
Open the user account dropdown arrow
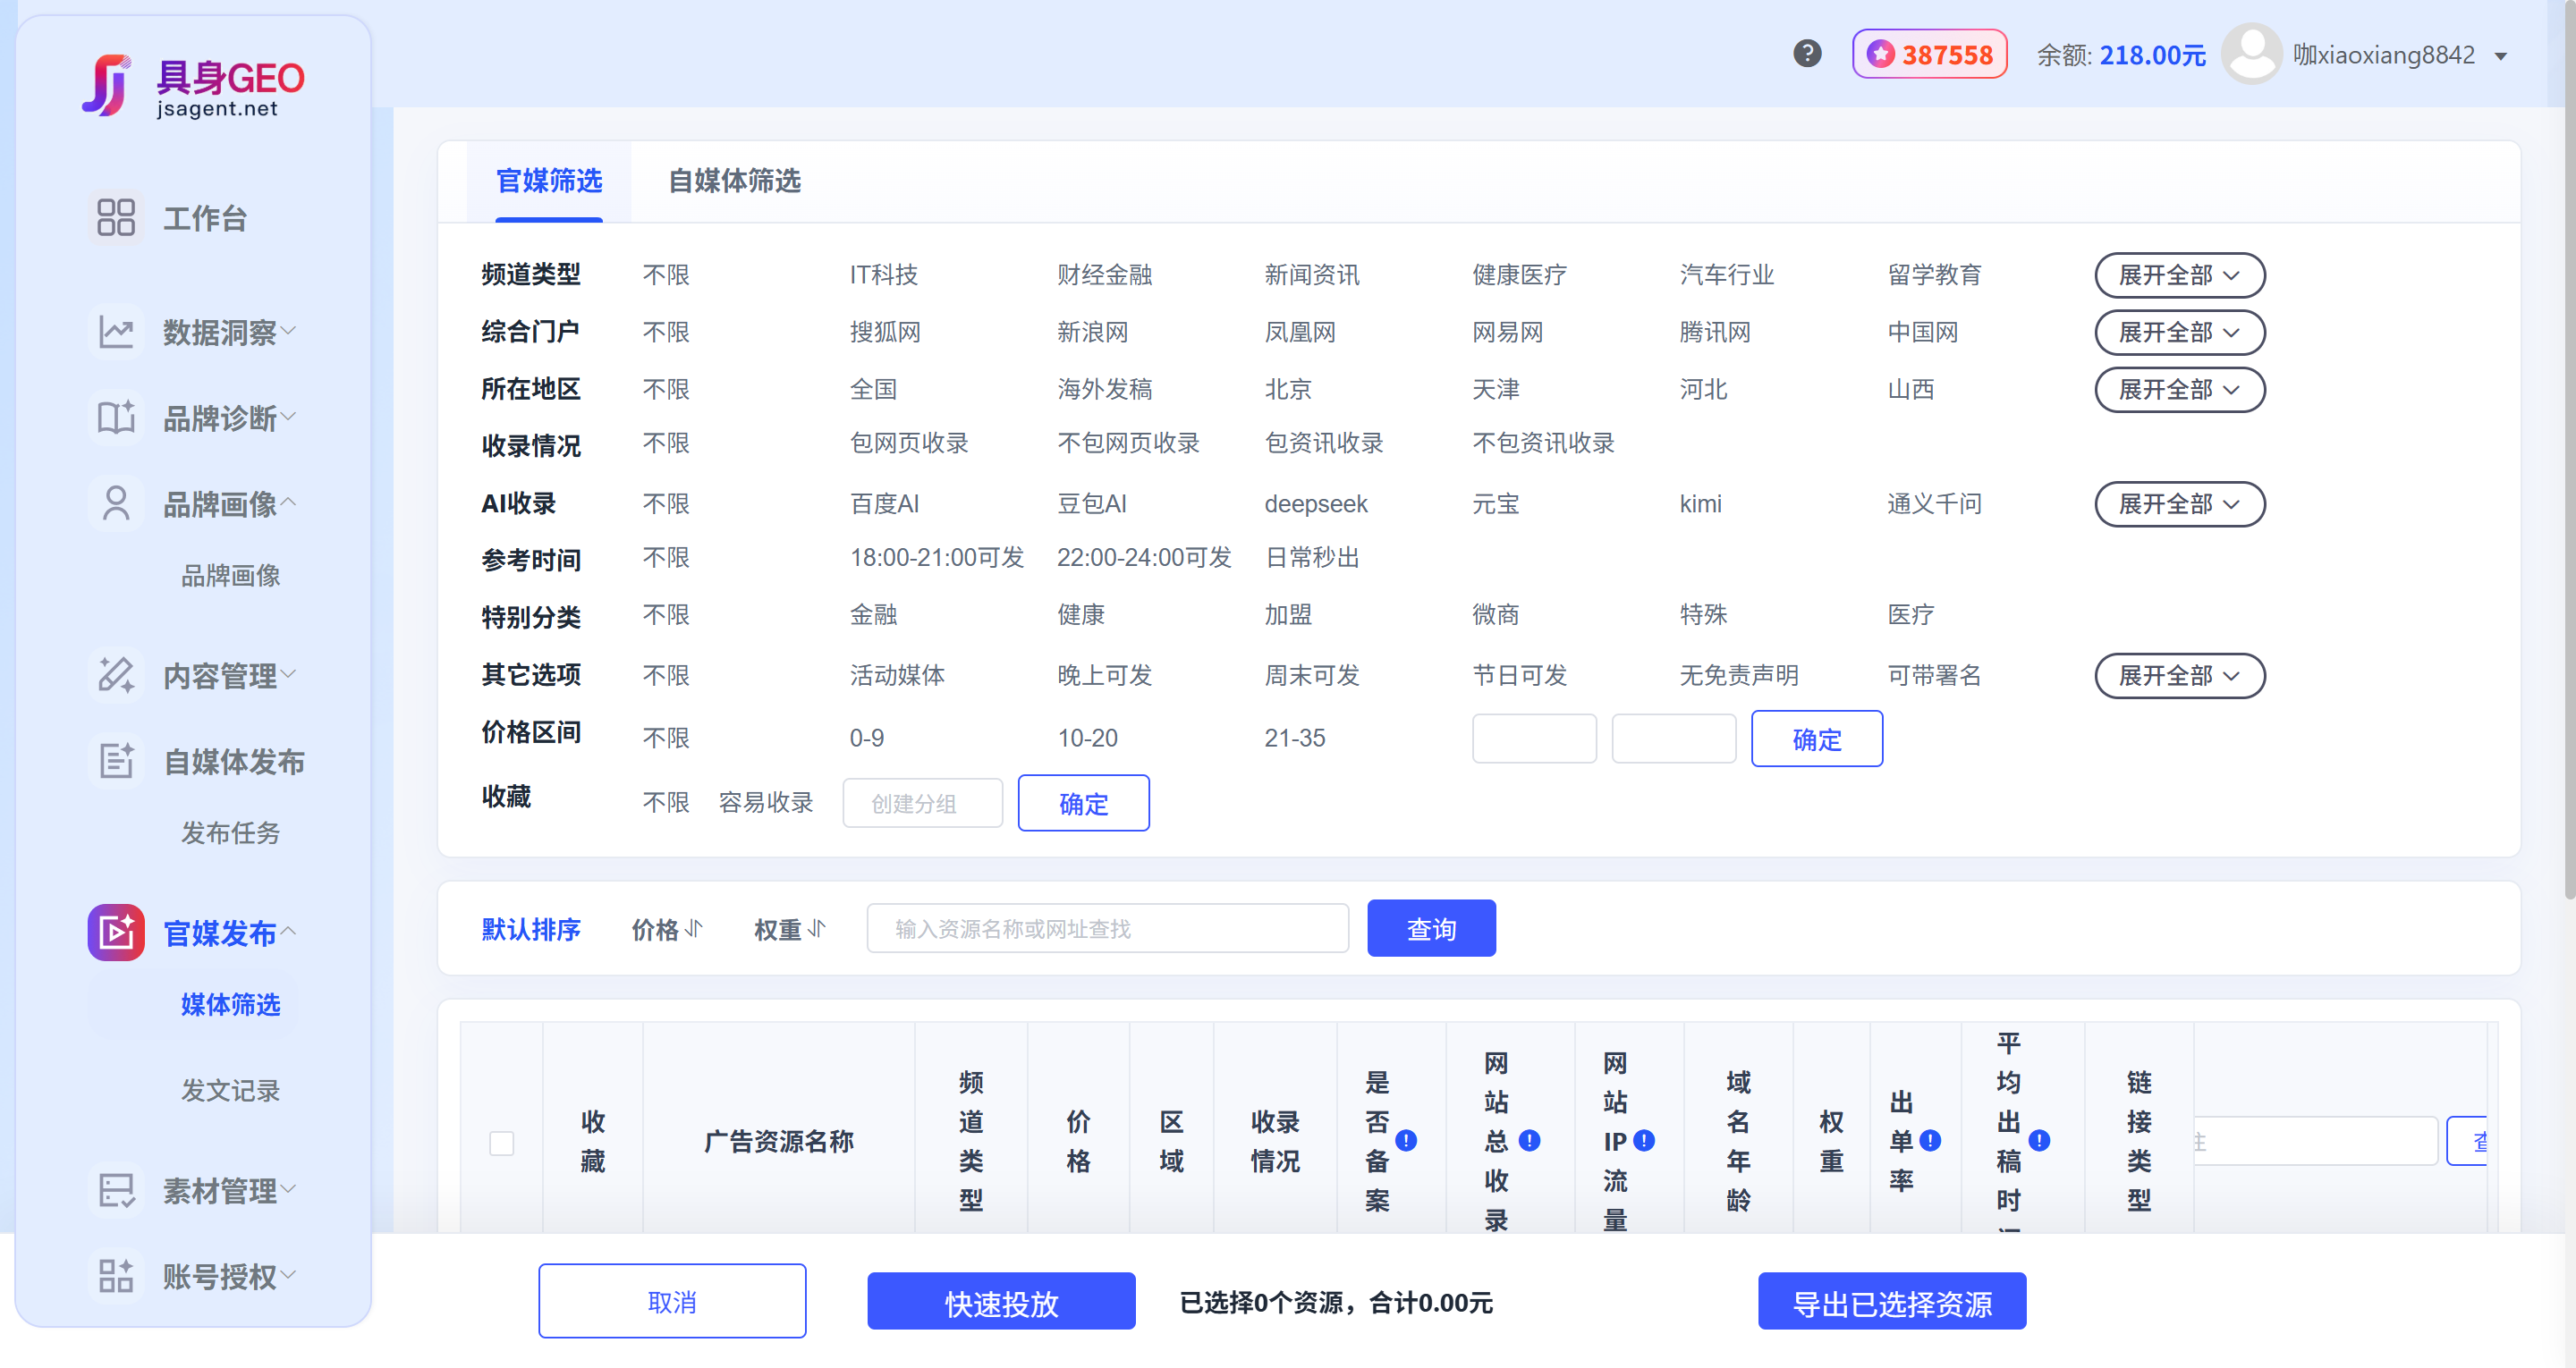pos(2501,57)
